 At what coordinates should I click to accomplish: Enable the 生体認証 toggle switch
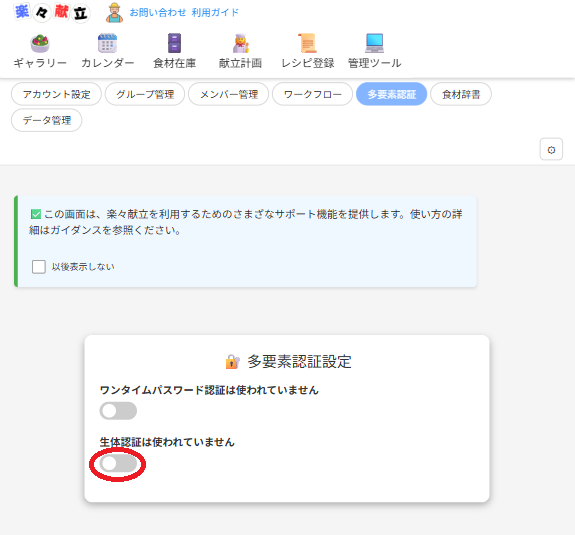pos(118,463)
